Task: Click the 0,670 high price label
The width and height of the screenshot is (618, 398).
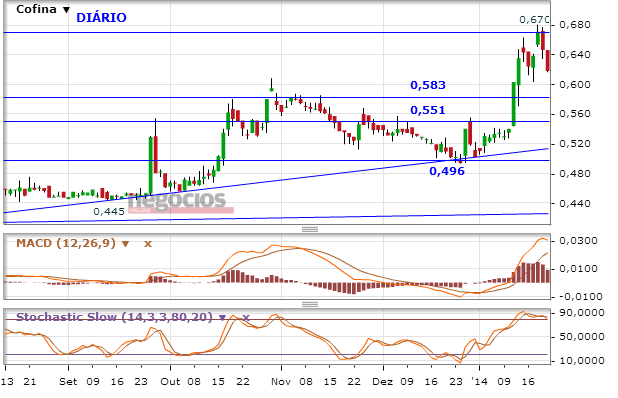Action: coord(534,19)
